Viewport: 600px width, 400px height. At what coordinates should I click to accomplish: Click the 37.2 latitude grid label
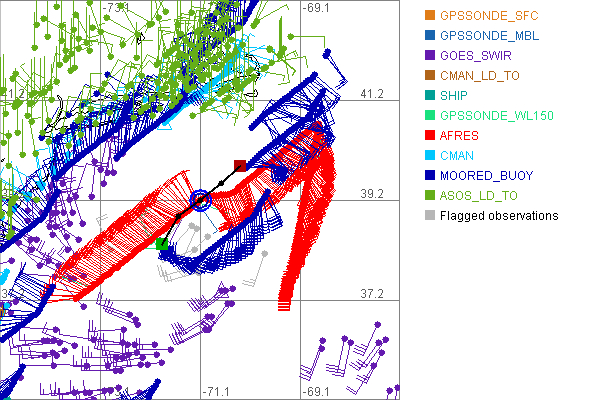pyautogui.click(x=371, y=294)
